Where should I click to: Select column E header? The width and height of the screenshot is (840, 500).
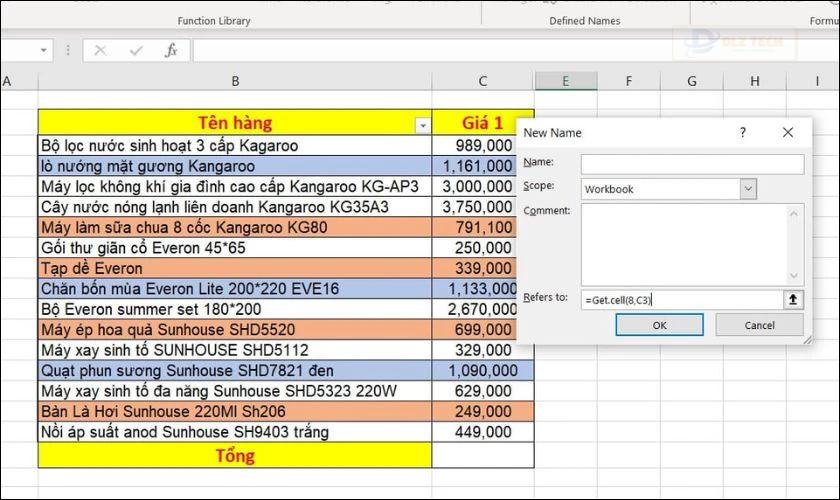(566, 81)
